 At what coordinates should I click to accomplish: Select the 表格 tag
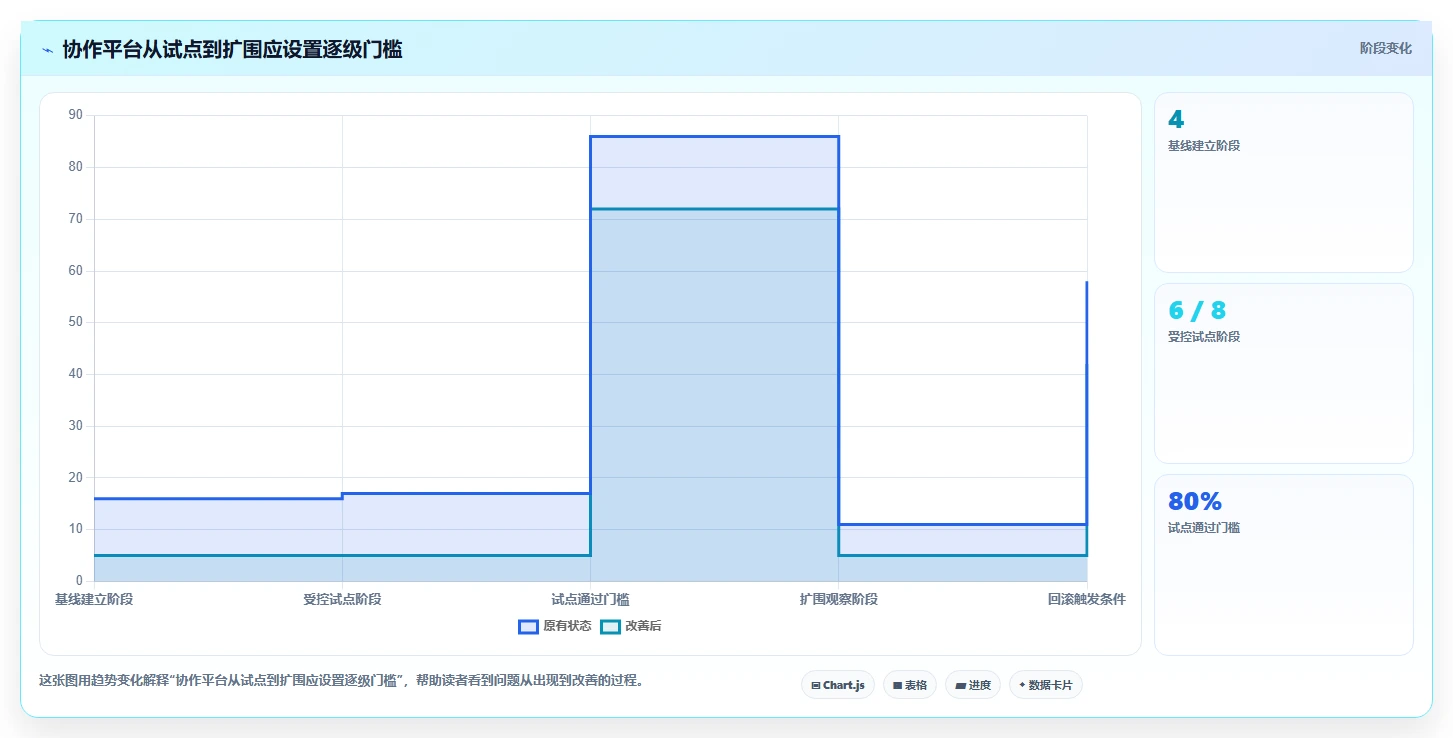pyautogui.click(x=910, y=685)
